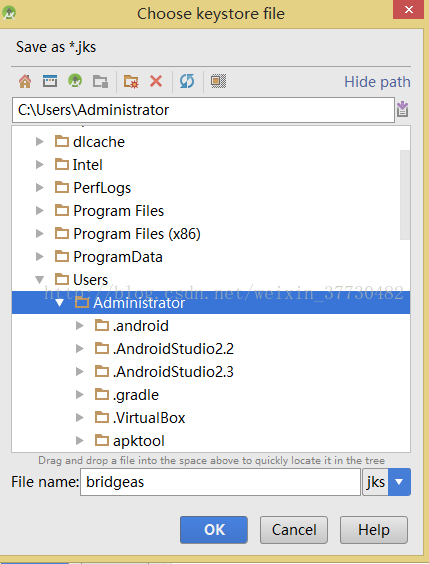Image resolution: width=429 pixels, height=564 pixels.
Task: Toggle show hidden files icon
Action: [218, 81]
